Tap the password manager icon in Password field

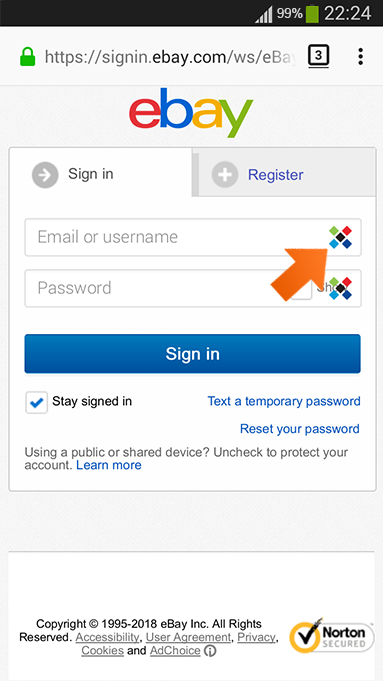point(340,288)
